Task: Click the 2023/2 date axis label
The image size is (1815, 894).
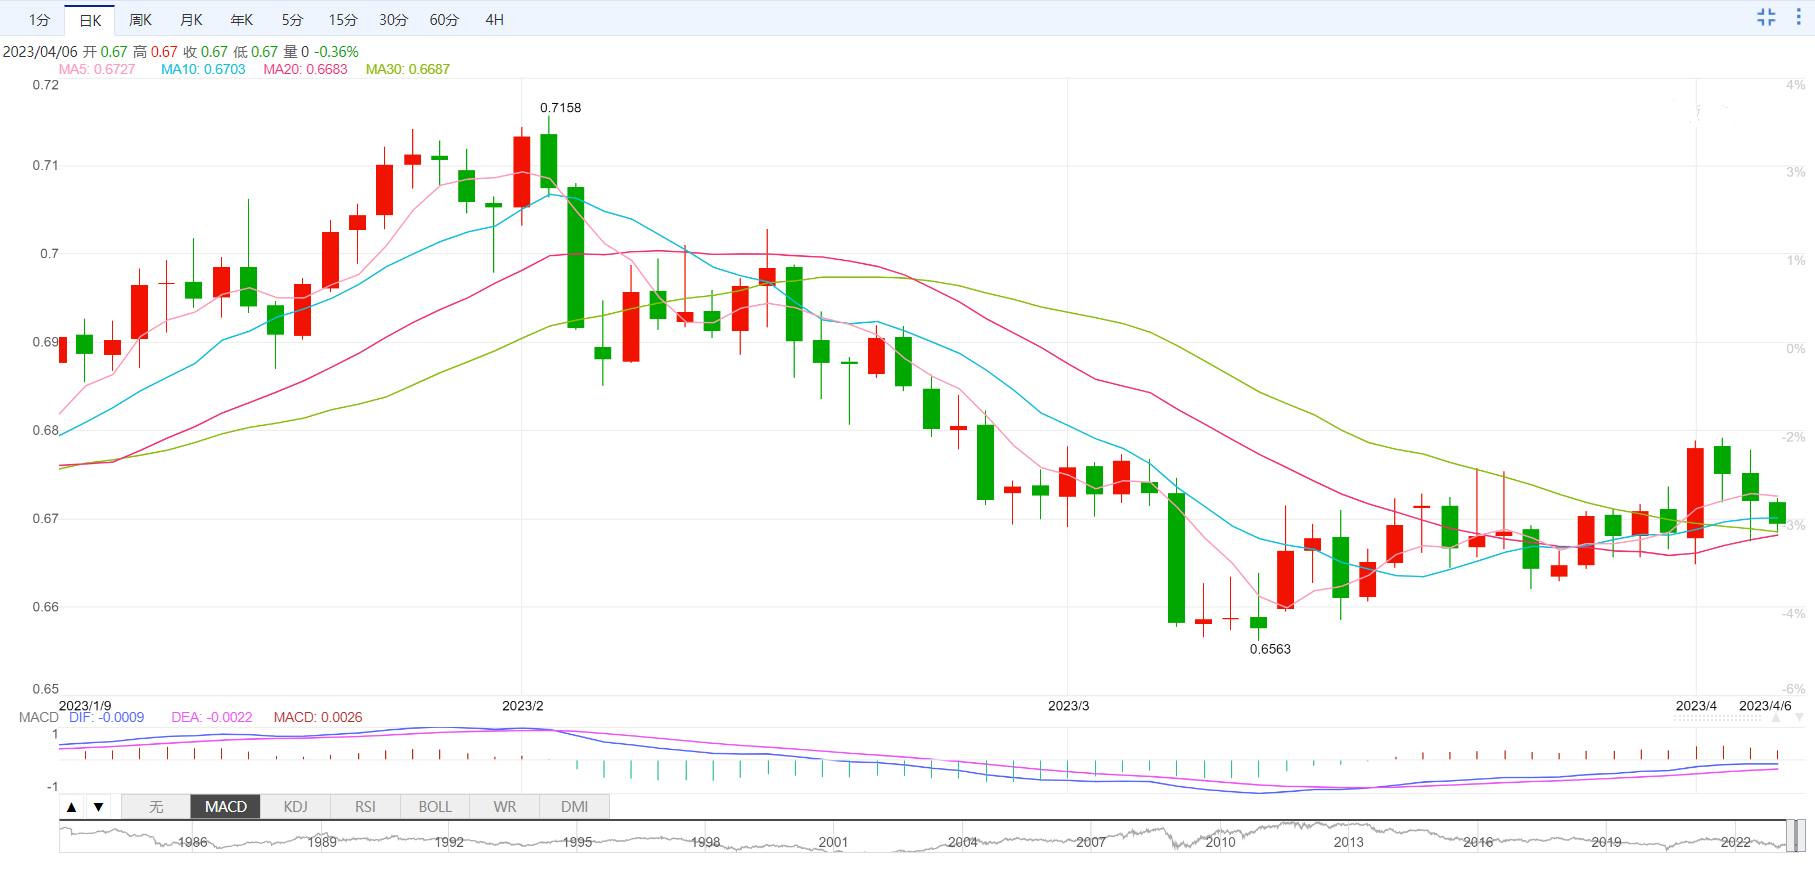Action: coord(523,706)
